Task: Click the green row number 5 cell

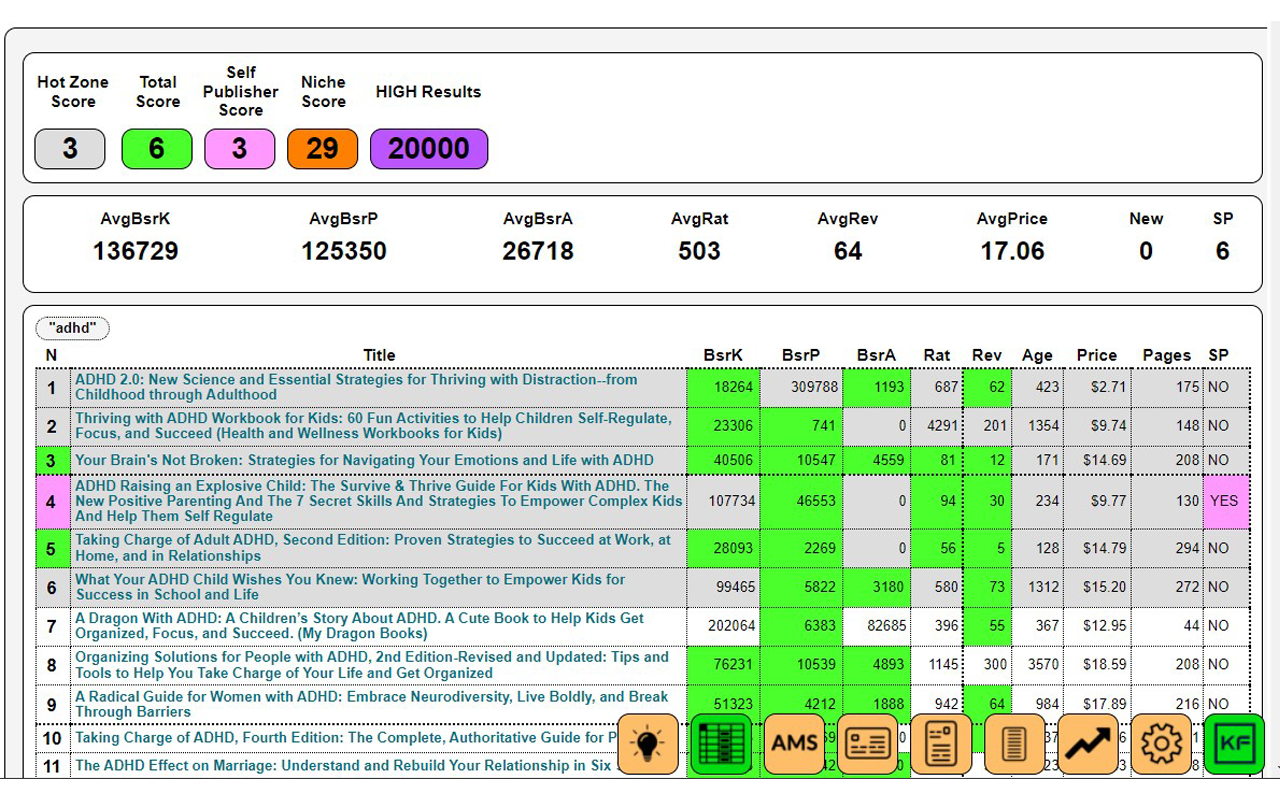Action: (x=52, y=548)
